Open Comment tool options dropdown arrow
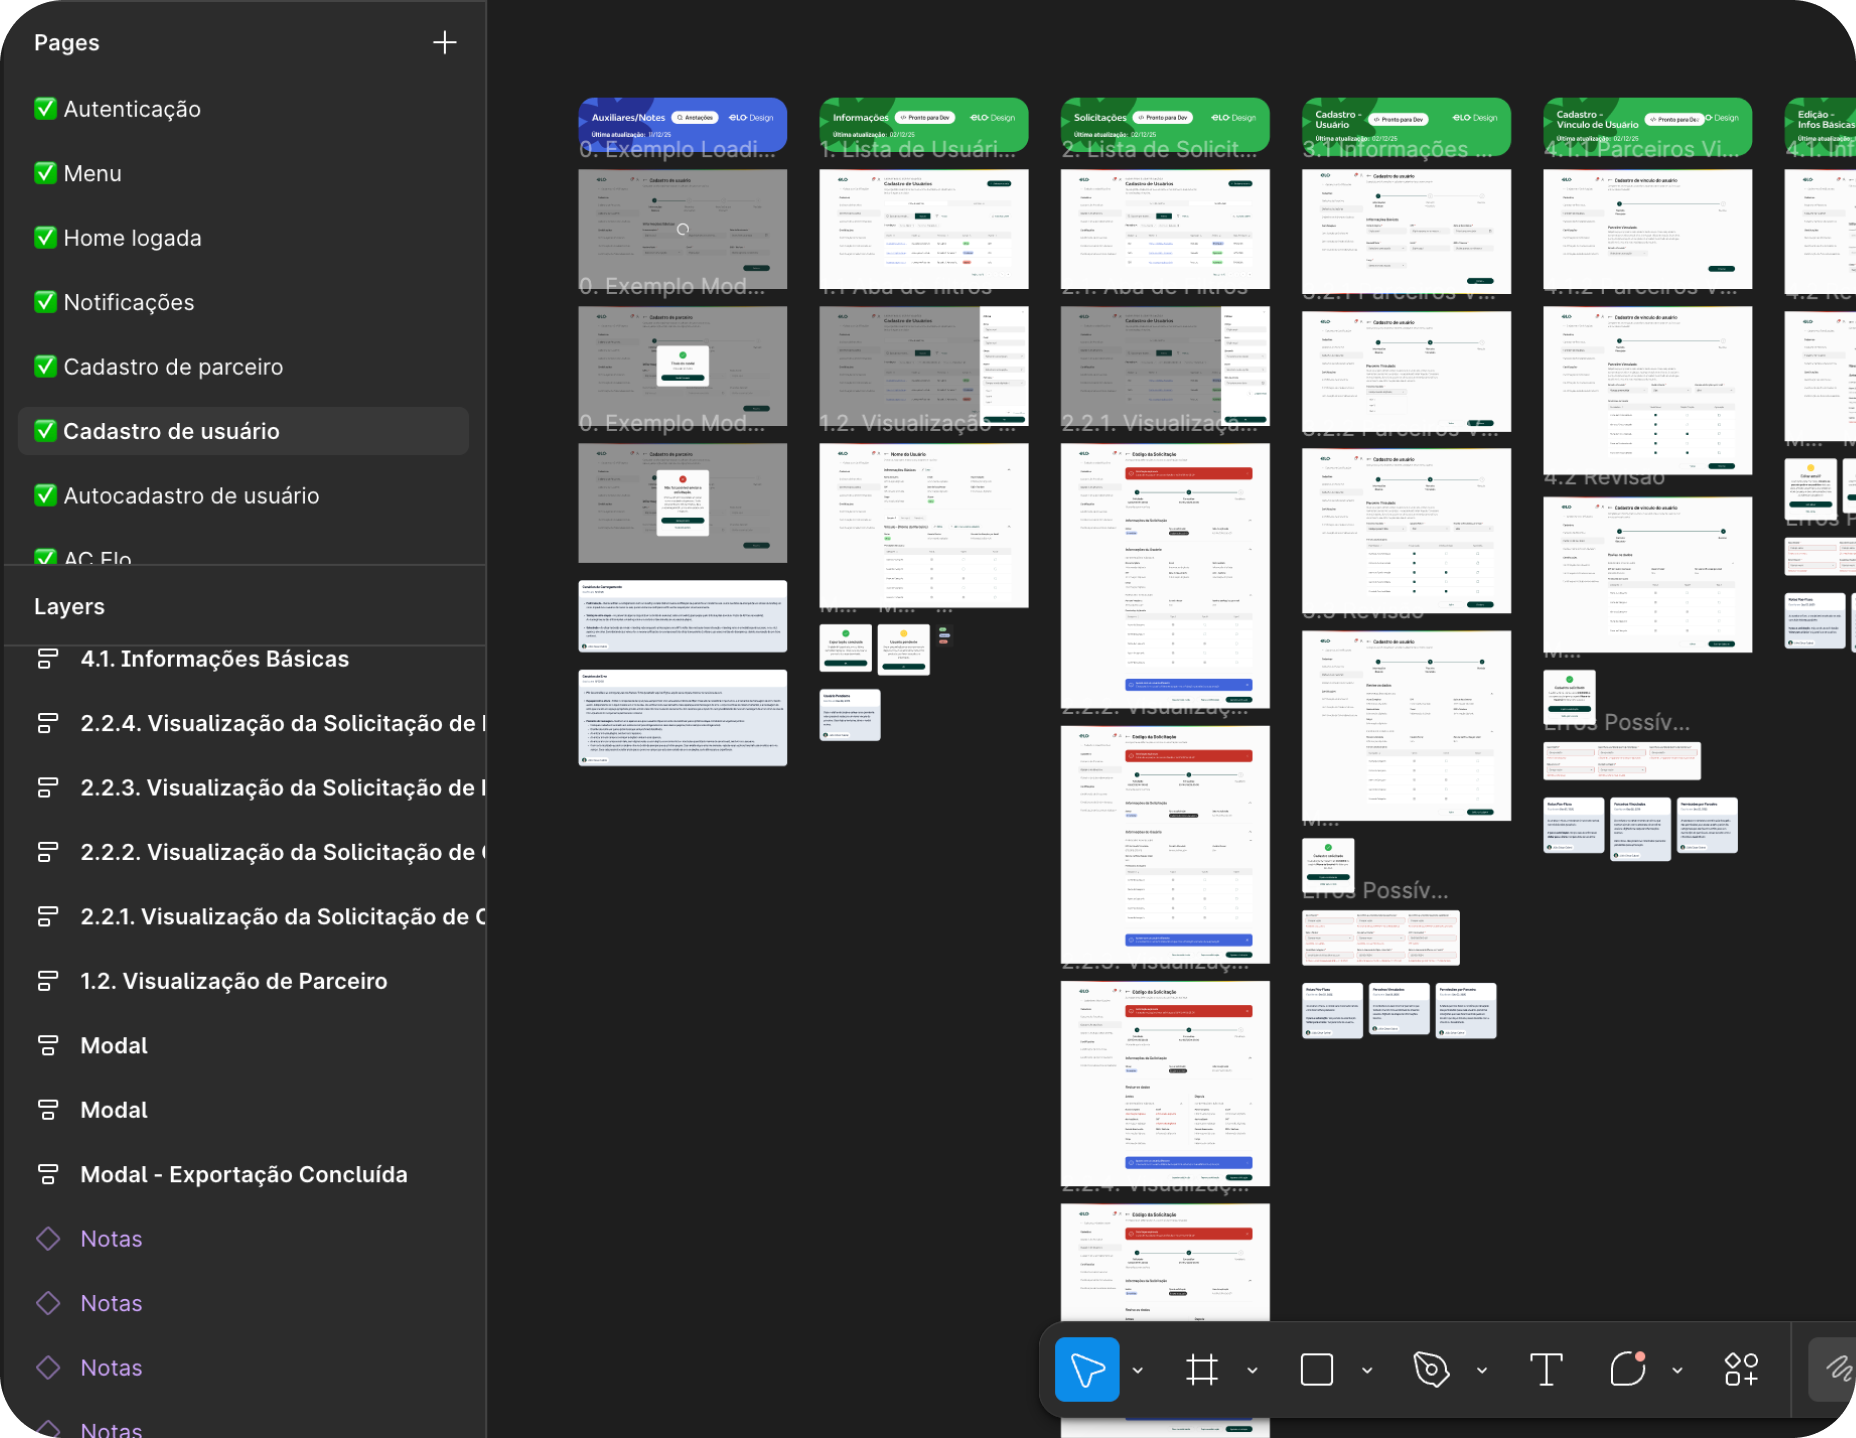This screenshot has width=1856, height=1438. (x=1677, y=1370)
